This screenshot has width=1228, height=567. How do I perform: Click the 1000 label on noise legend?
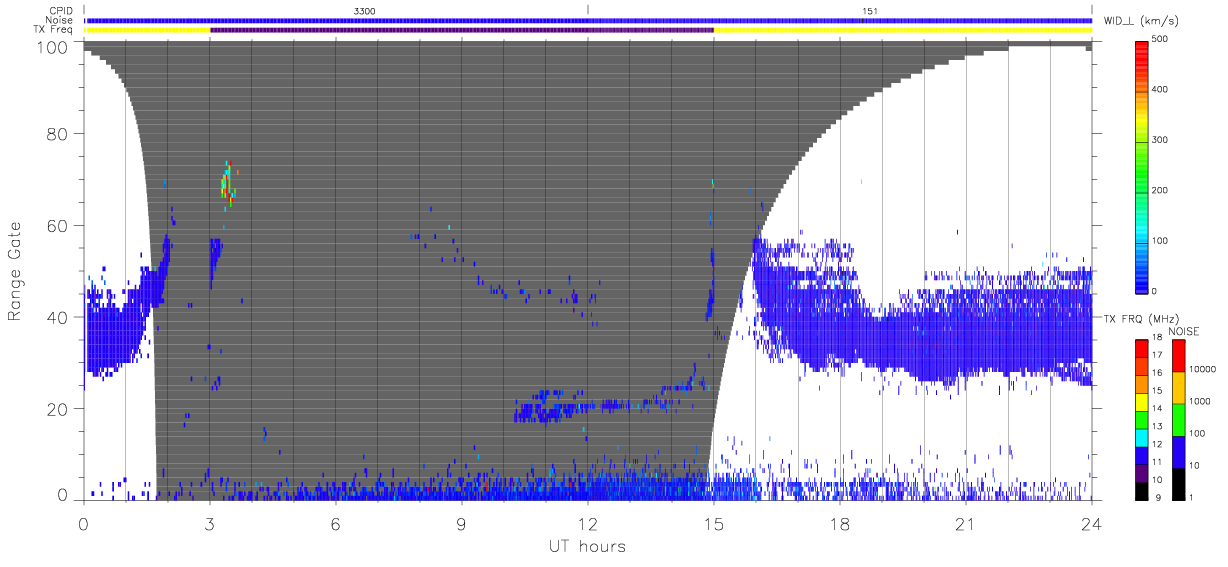pos(1200,402)
